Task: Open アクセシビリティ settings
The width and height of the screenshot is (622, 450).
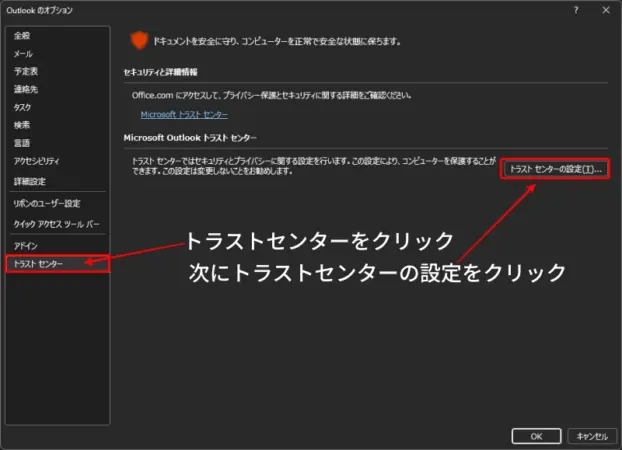Action: [36, 161]
